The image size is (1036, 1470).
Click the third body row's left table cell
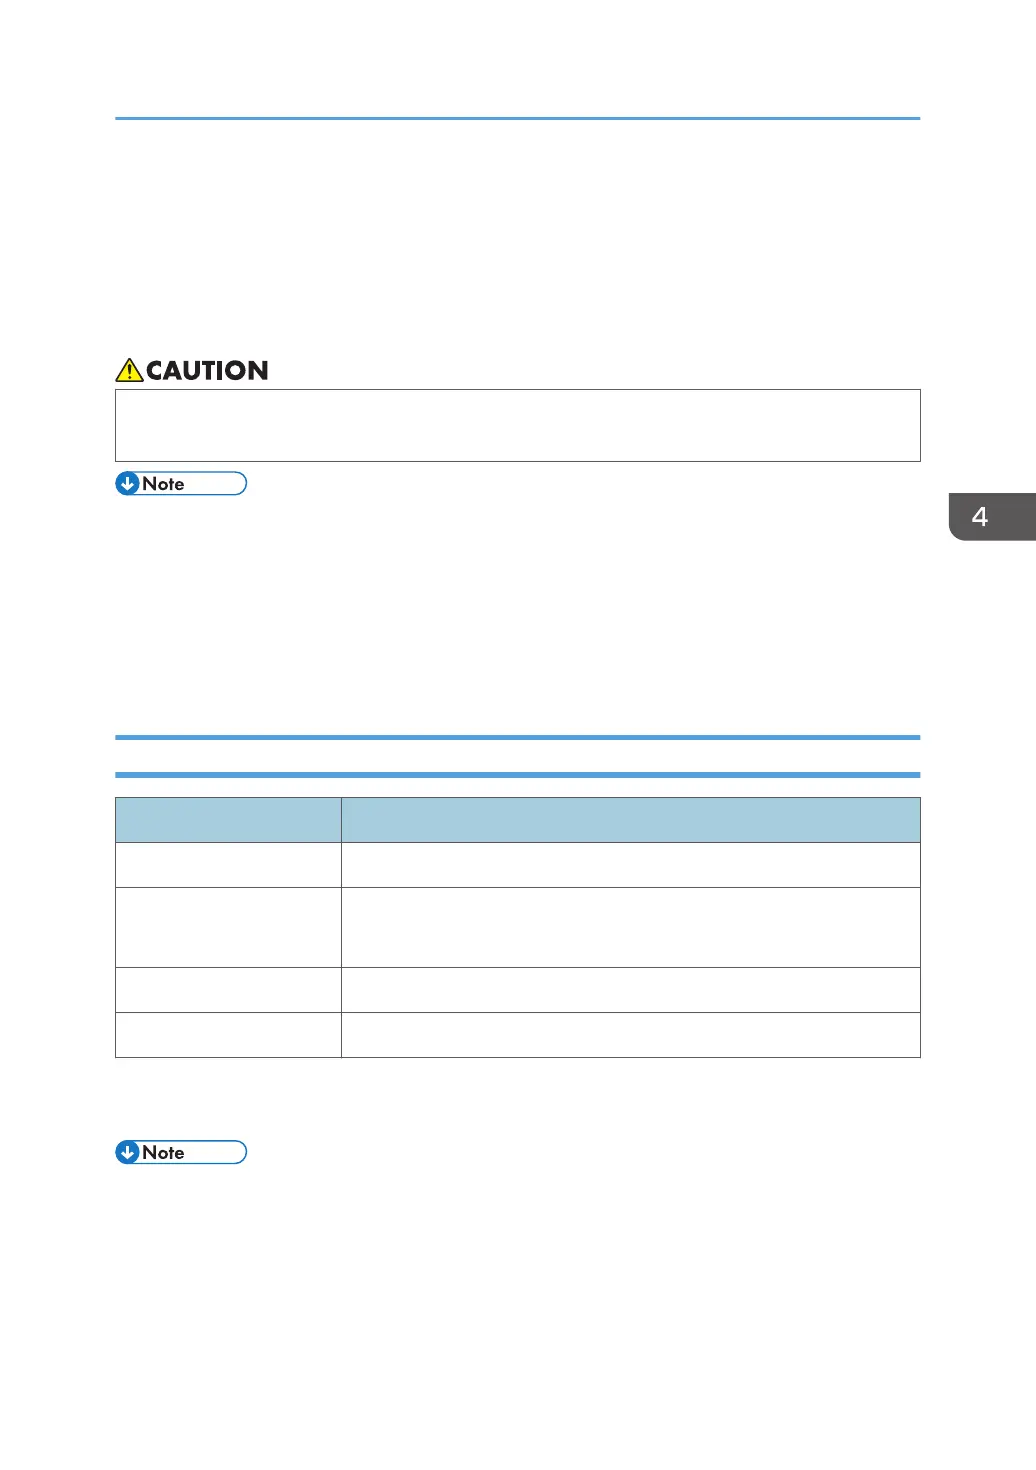point(228,990)
